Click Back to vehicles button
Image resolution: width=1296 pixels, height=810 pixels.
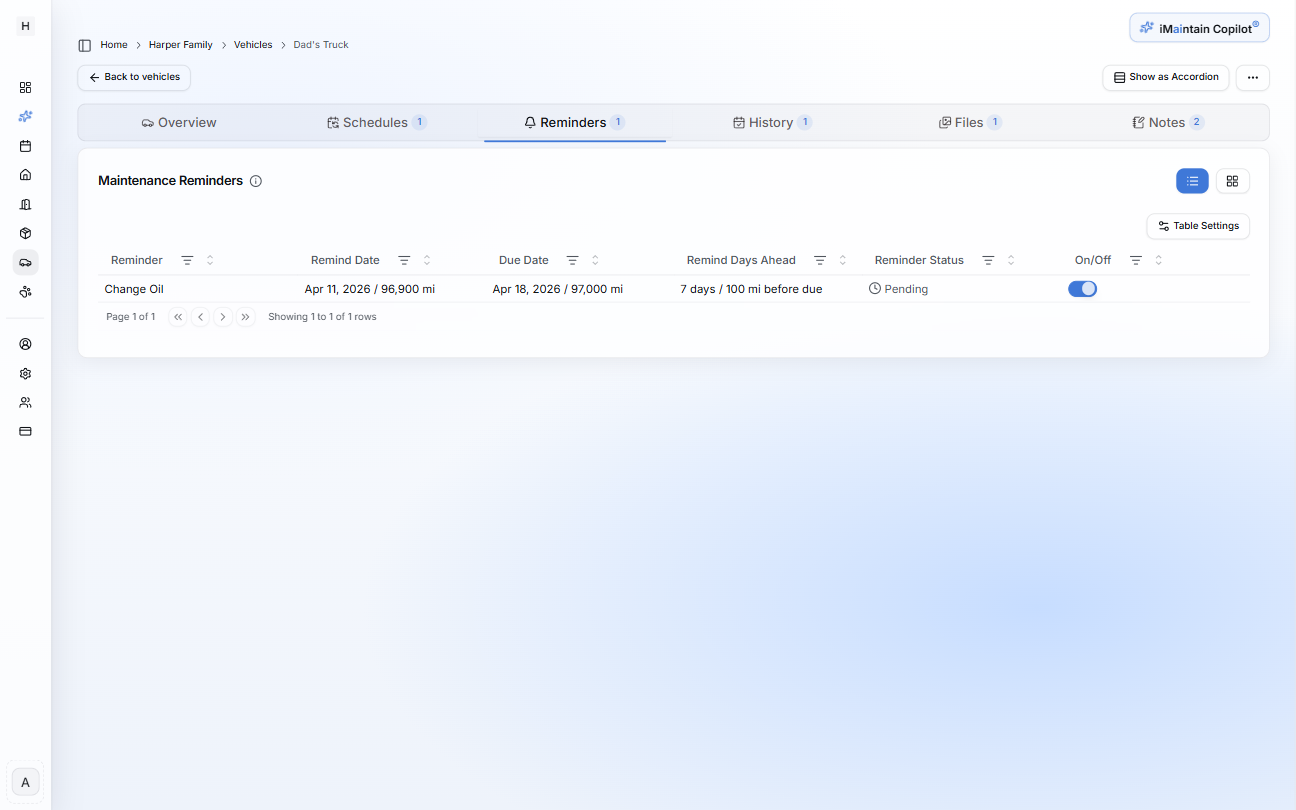coord(134,77)
